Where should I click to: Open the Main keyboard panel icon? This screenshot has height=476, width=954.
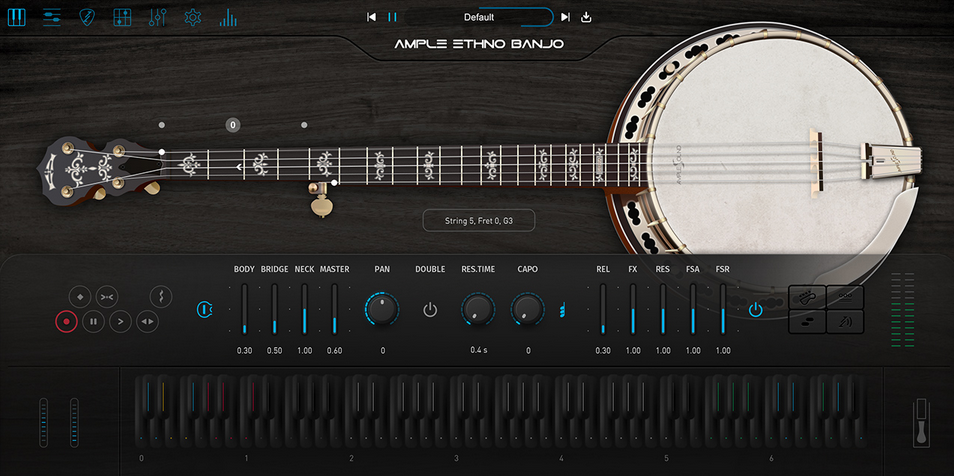tap(16, 17)
